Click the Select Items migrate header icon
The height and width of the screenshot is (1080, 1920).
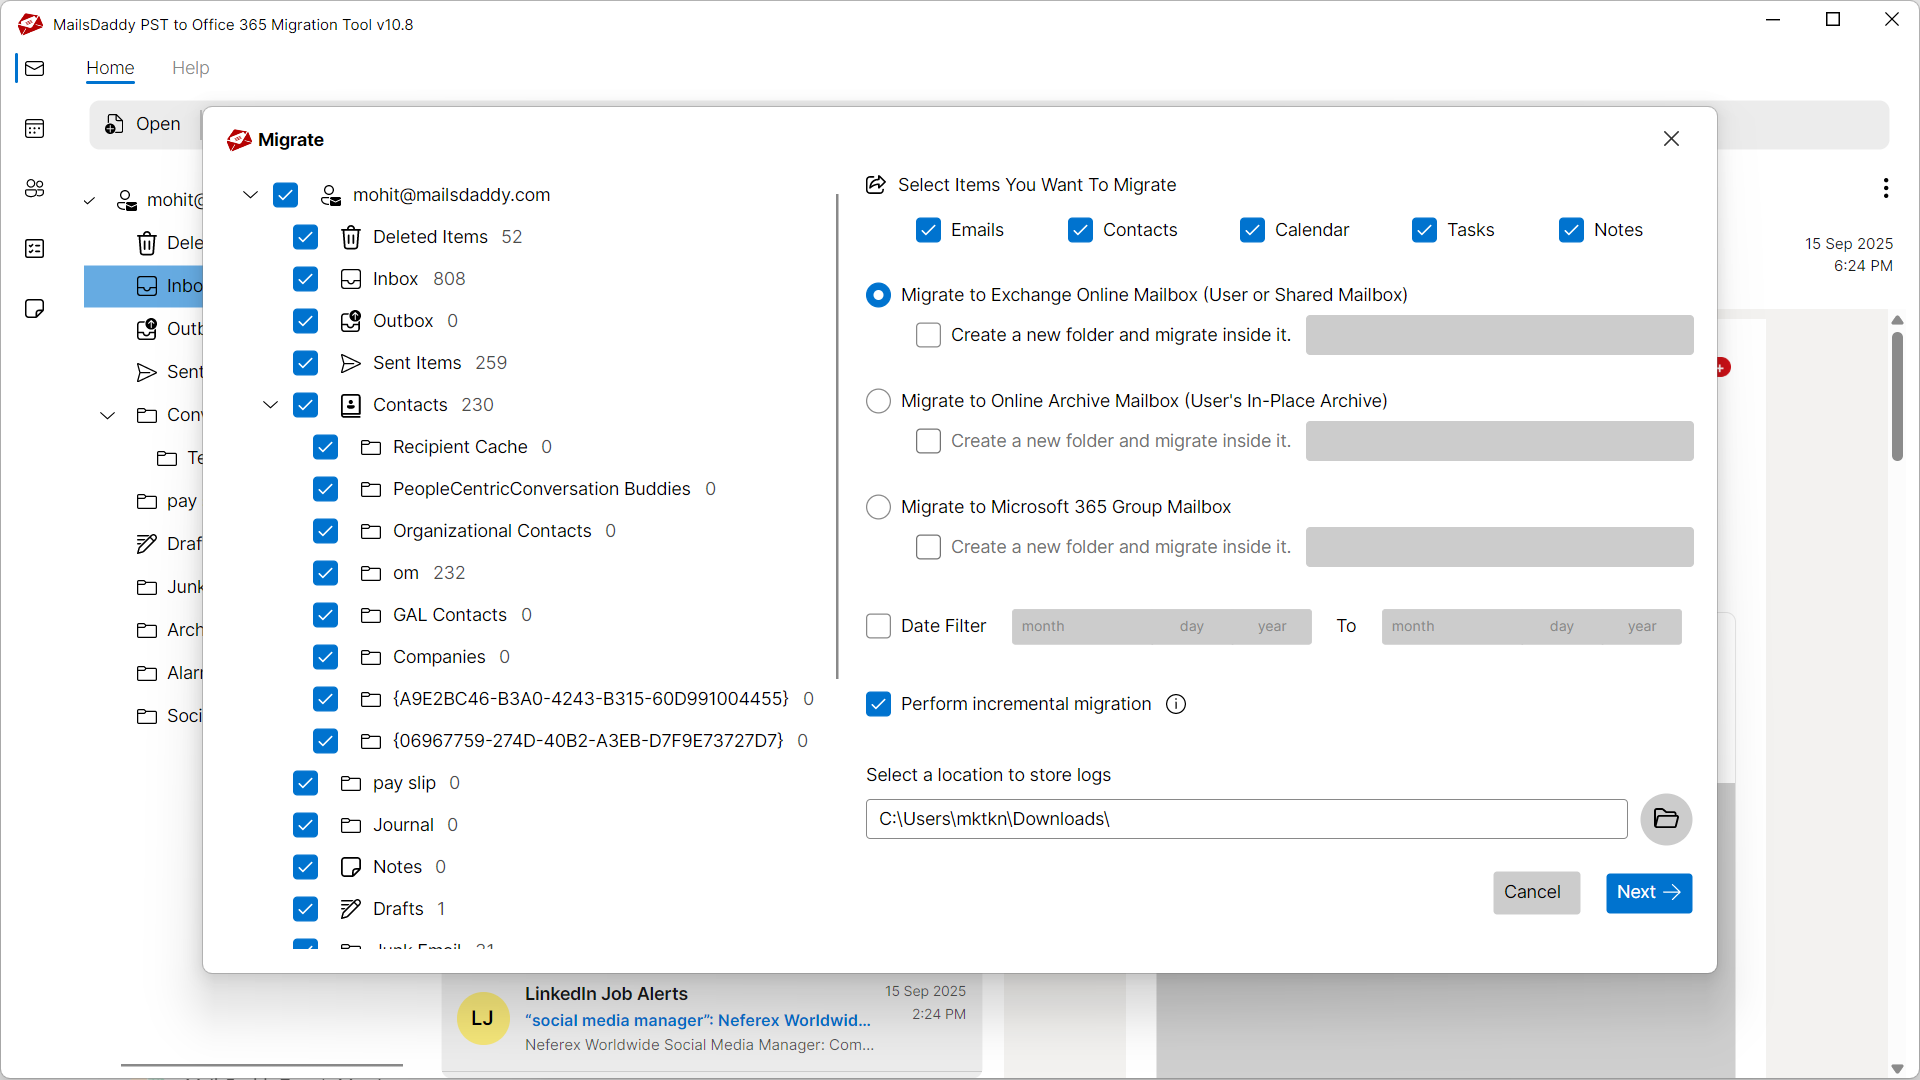pyautogui.click(x=876, y=185)
